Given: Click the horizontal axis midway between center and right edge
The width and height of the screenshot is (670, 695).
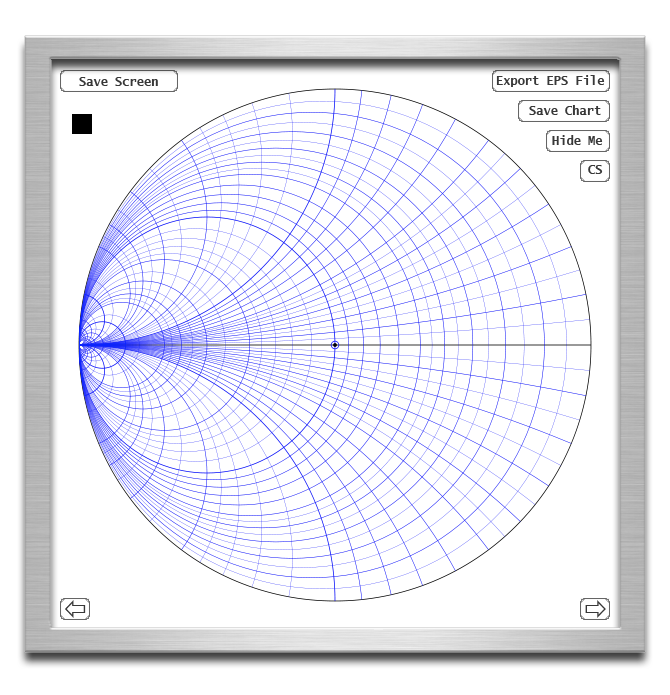Looking at the screenshot, I should pos(463,345).
